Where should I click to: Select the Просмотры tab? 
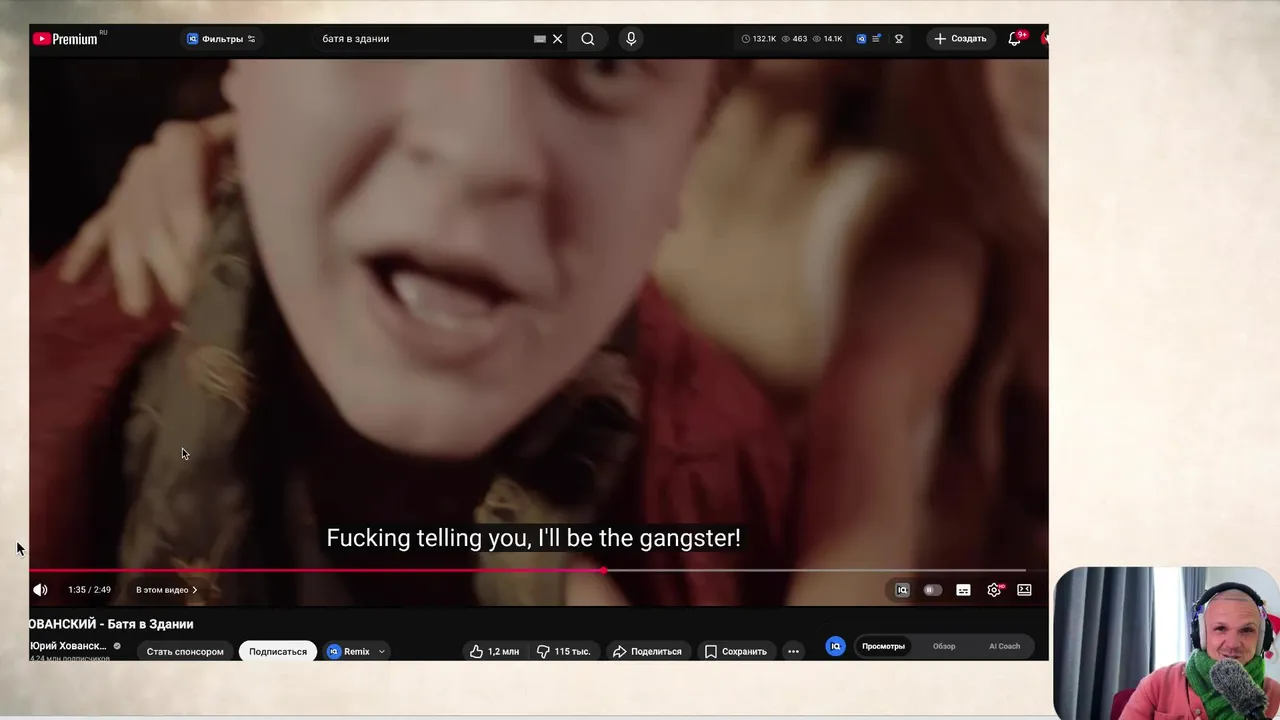[x=883, y=646]
